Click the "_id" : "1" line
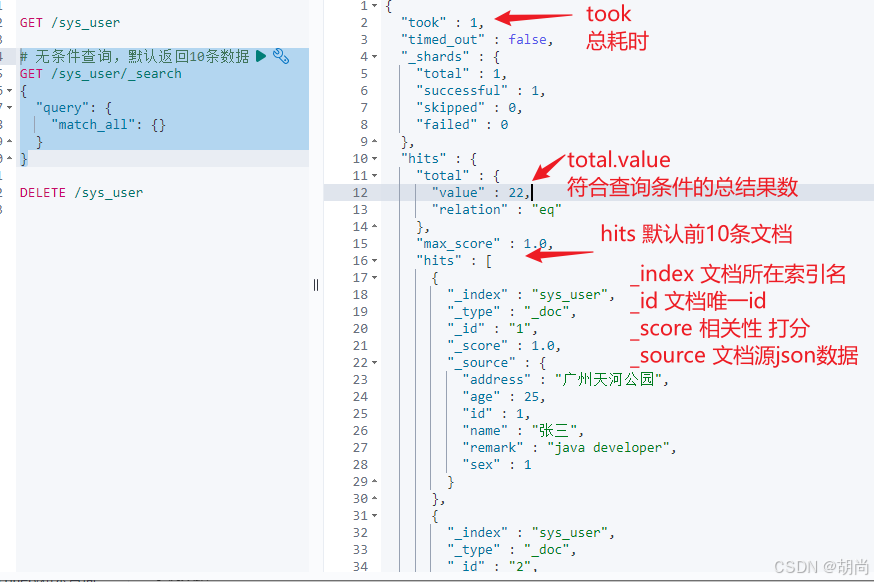Viewport: 874px width, 582px height. click(x=492, y=329)
